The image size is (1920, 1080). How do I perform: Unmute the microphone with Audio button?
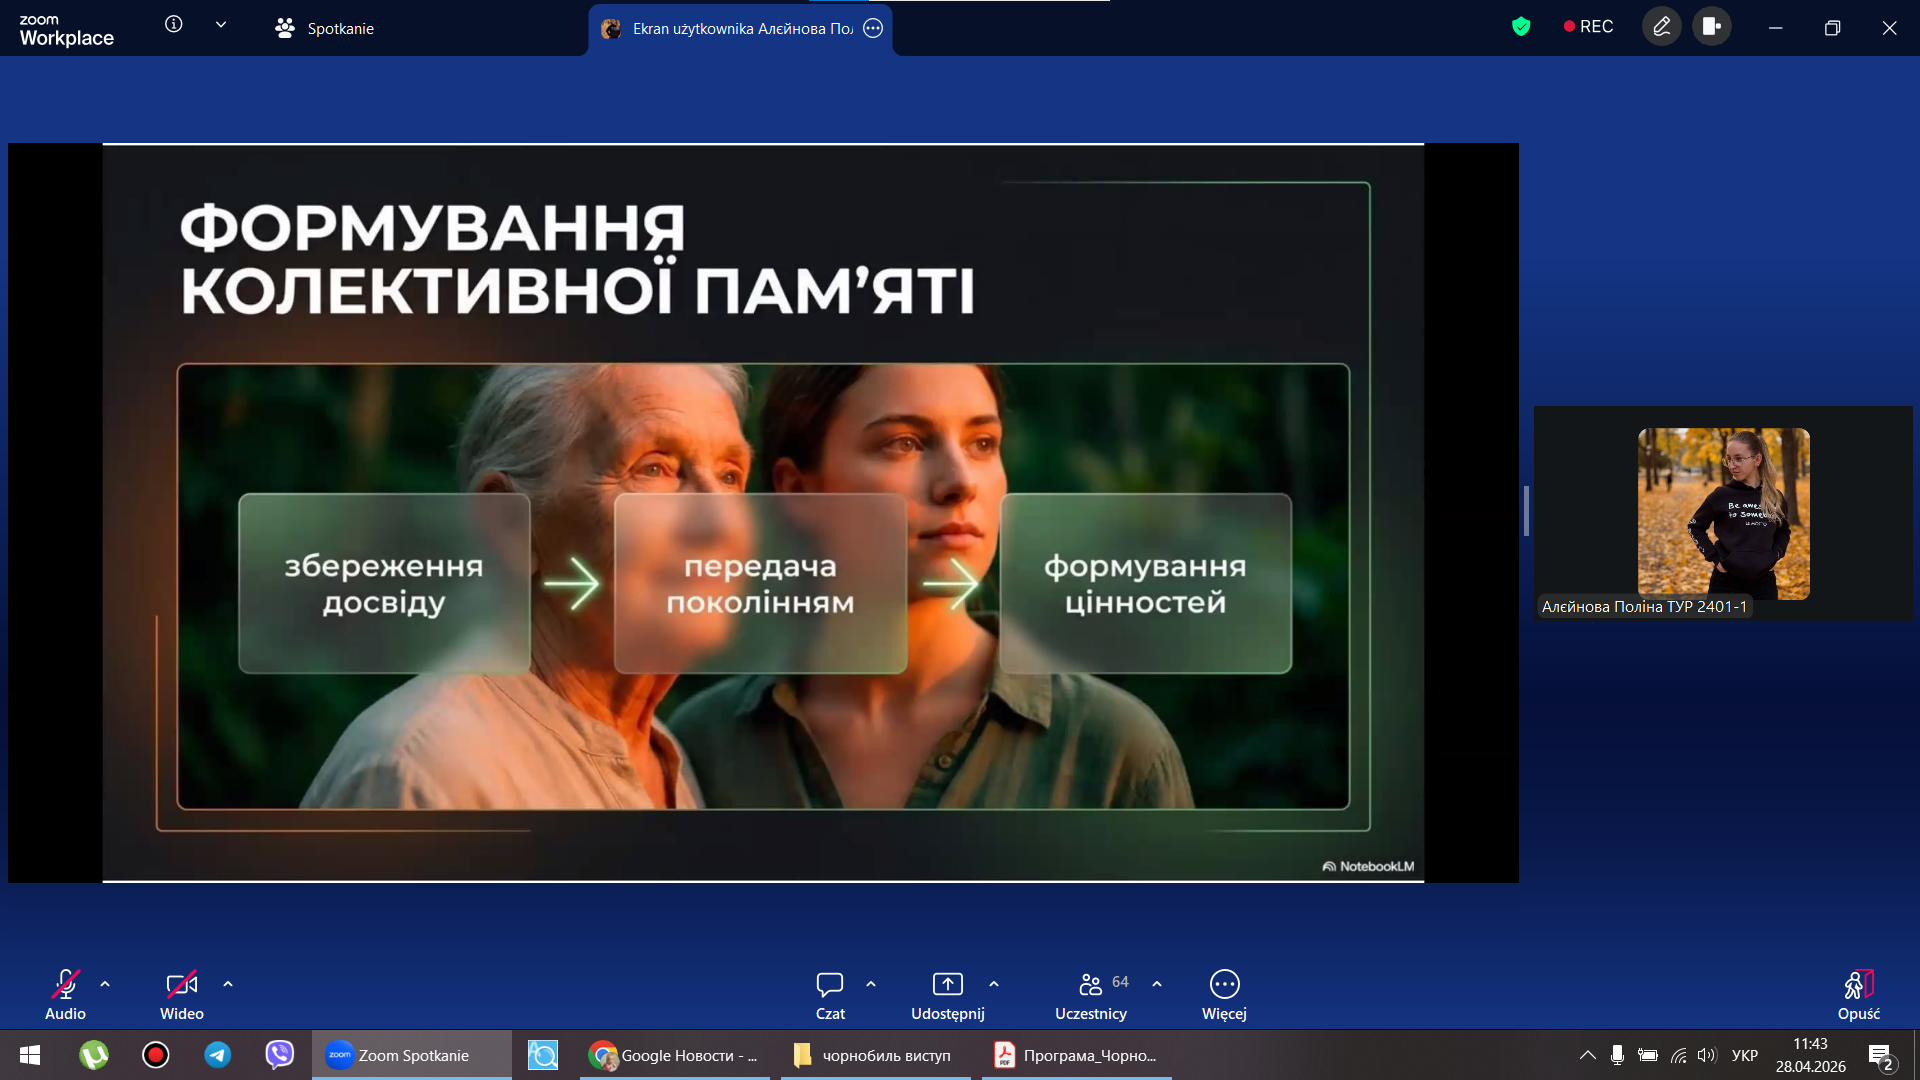click(65, 995)
